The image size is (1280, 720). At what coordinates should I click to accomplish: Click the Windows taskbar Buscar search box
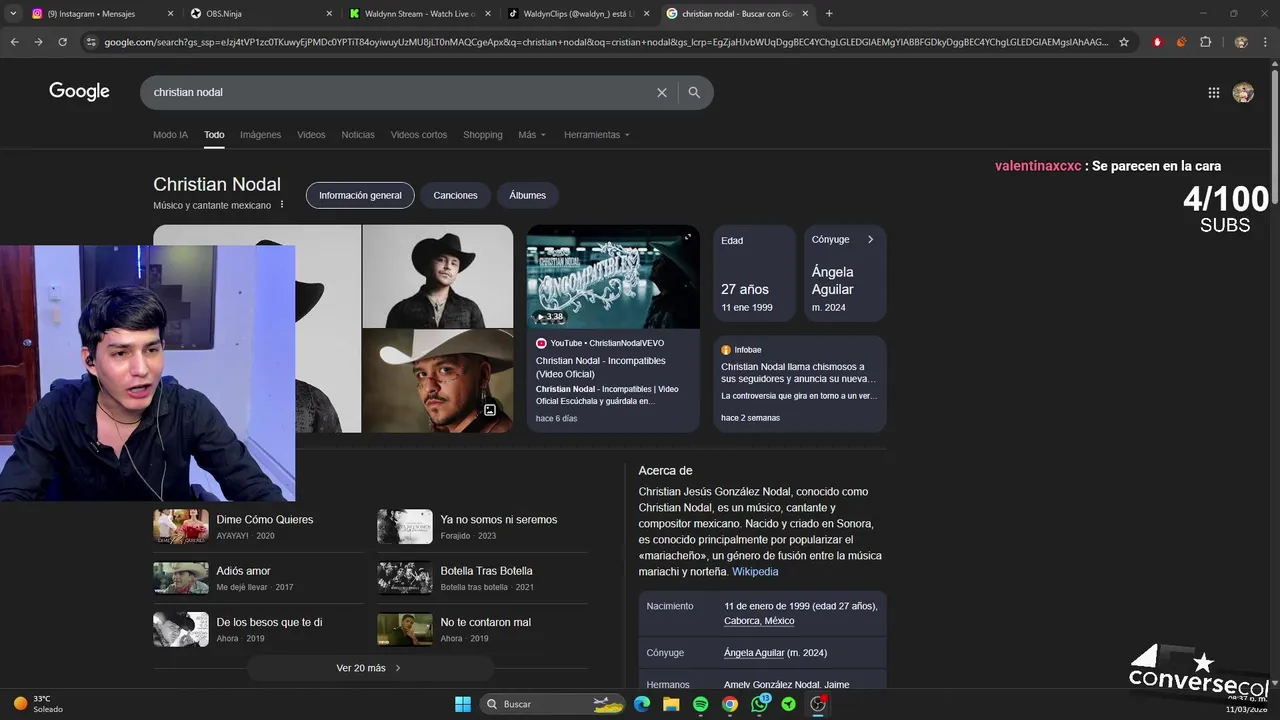(x=551, y=704)
